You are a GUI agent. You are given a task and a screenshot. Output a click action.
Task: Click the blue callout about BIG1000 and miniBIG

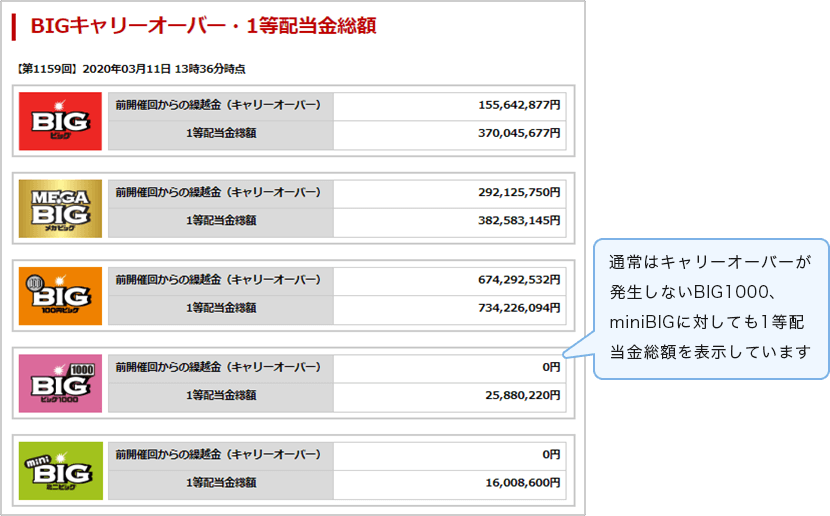pyautogui.click(x=710, y=309)
